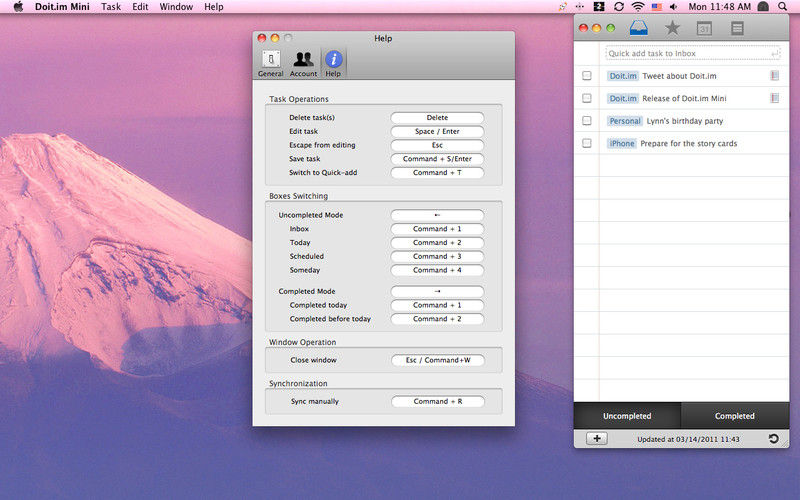Open the note icon on Tweet about Doit.im
The height and width of the screenshot is (500, 800).
click(774, 75)
